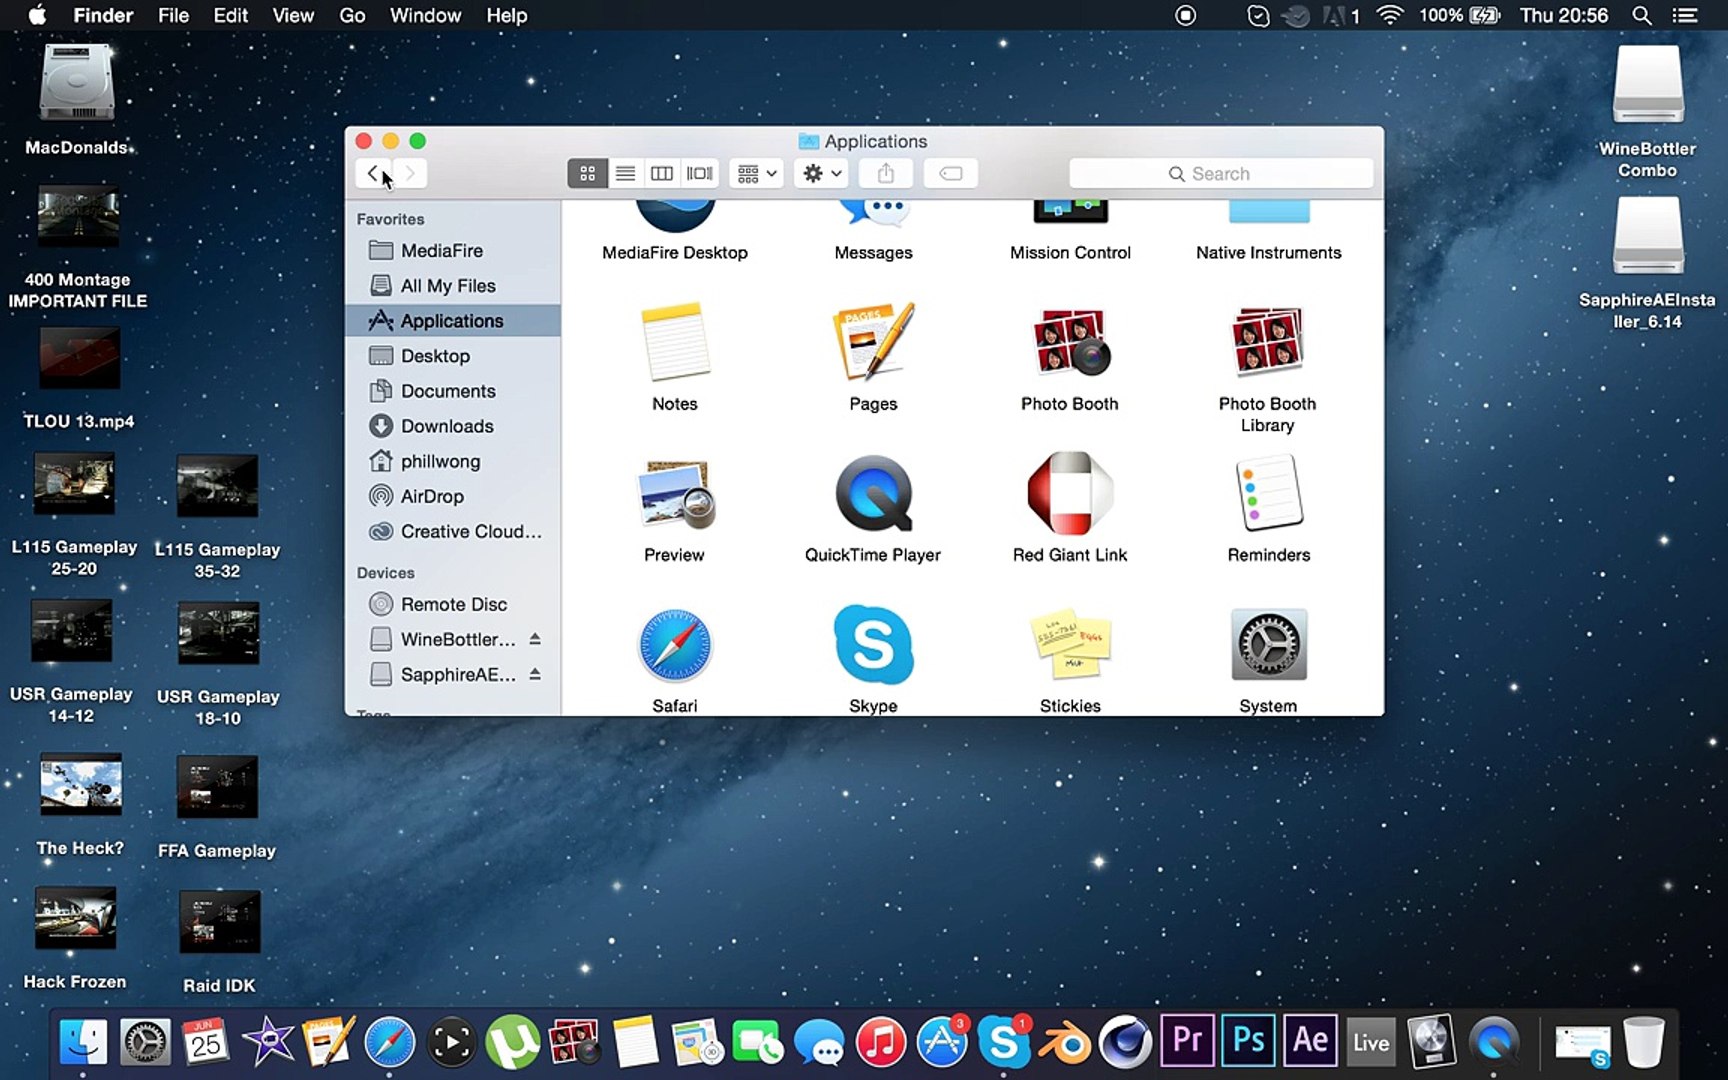
Task: Select the Photo Booth app icon
Action: 1069,343
